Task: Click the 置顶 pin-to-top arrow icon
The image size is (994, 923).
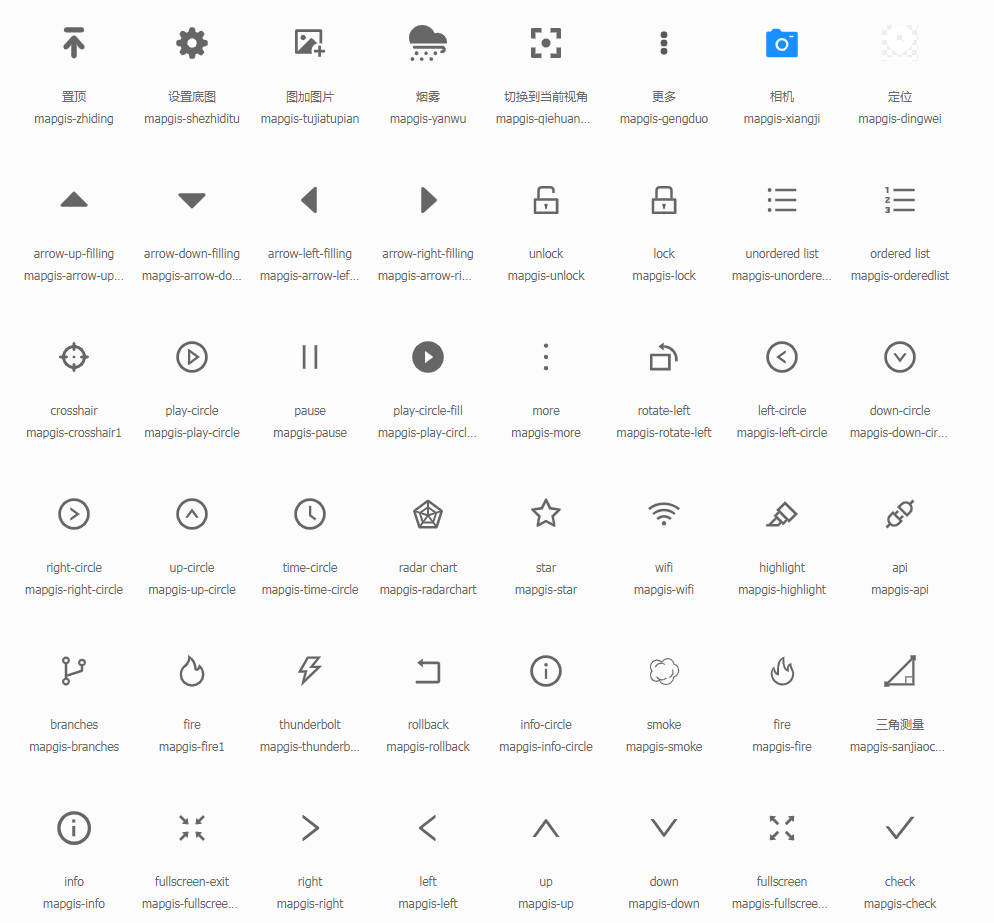Action: (74, 43)
